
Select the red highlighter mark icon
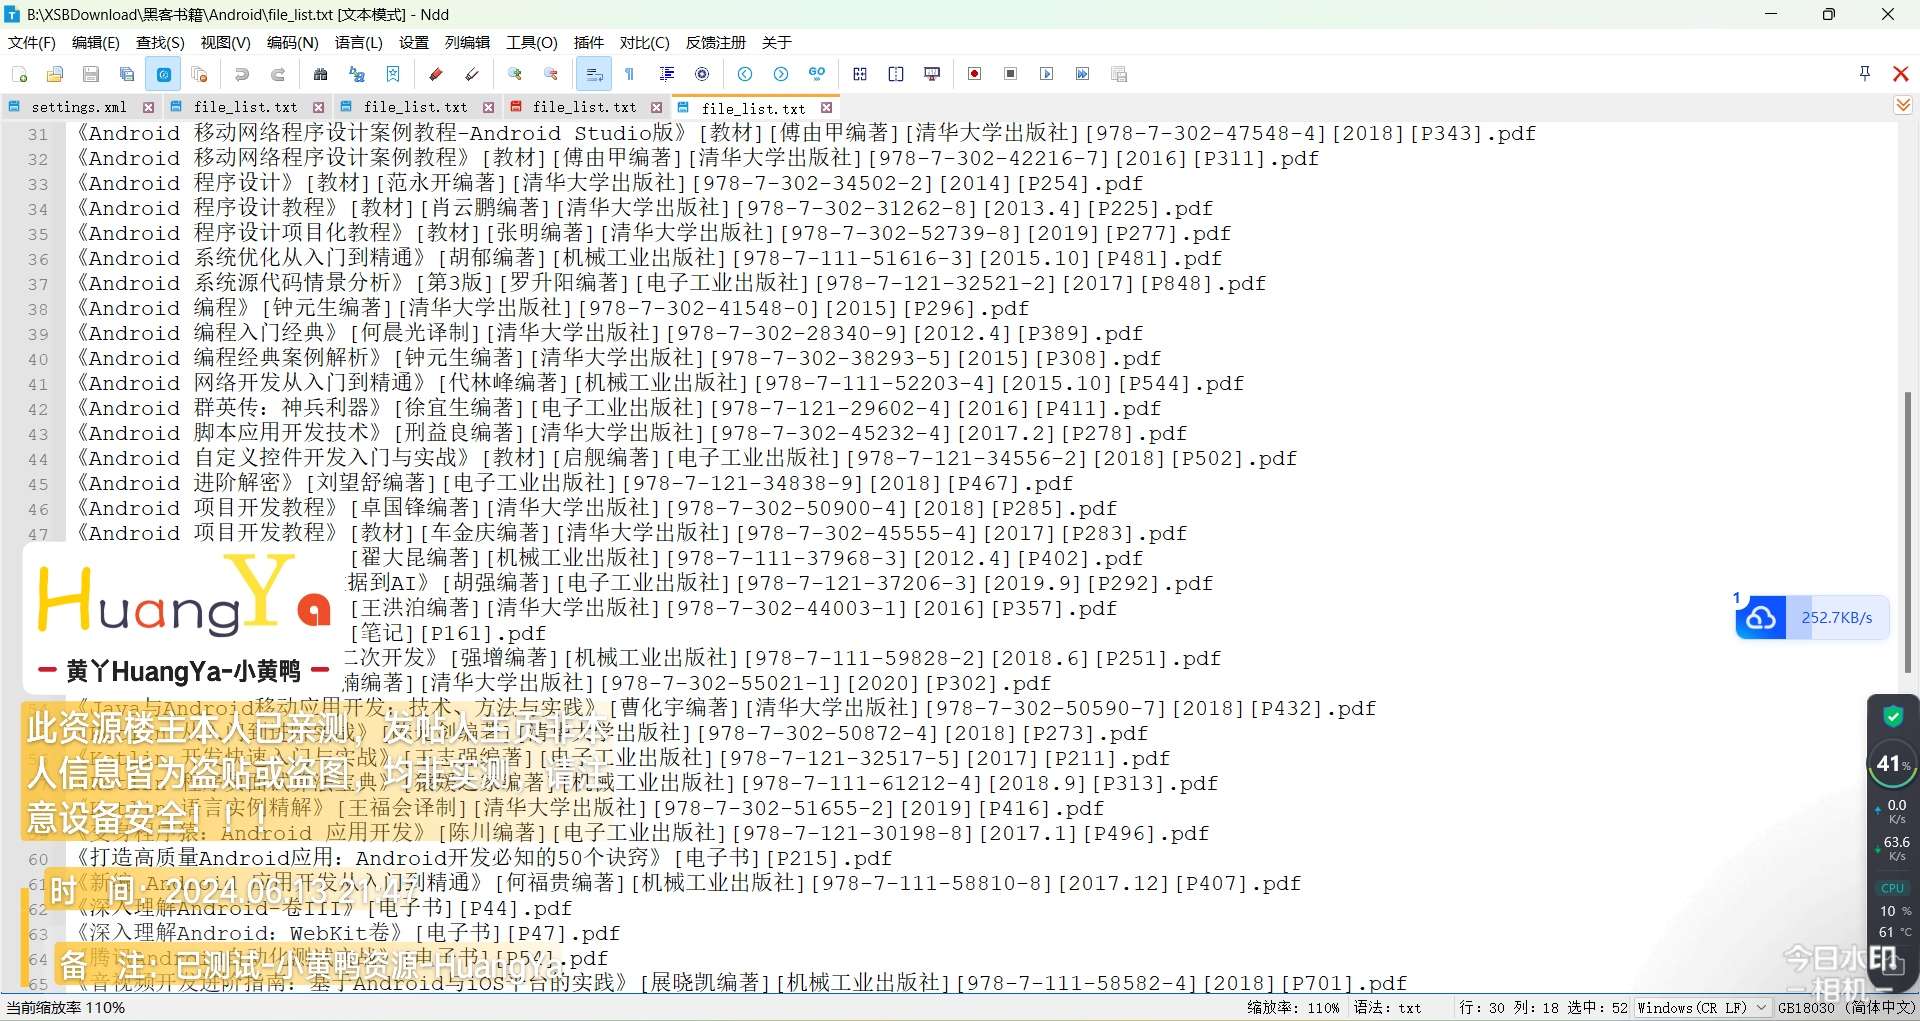436,74
